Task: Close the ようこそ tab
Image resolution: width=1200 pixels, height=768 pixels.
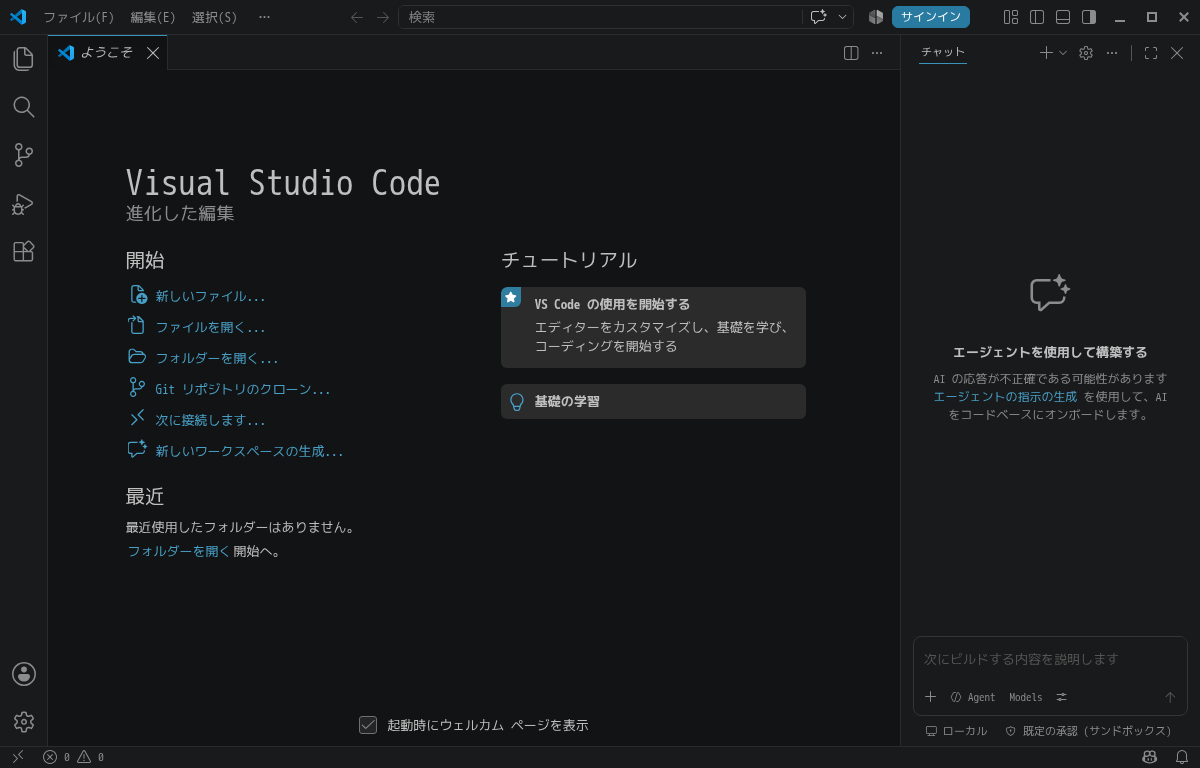Action: pos(153,53)
